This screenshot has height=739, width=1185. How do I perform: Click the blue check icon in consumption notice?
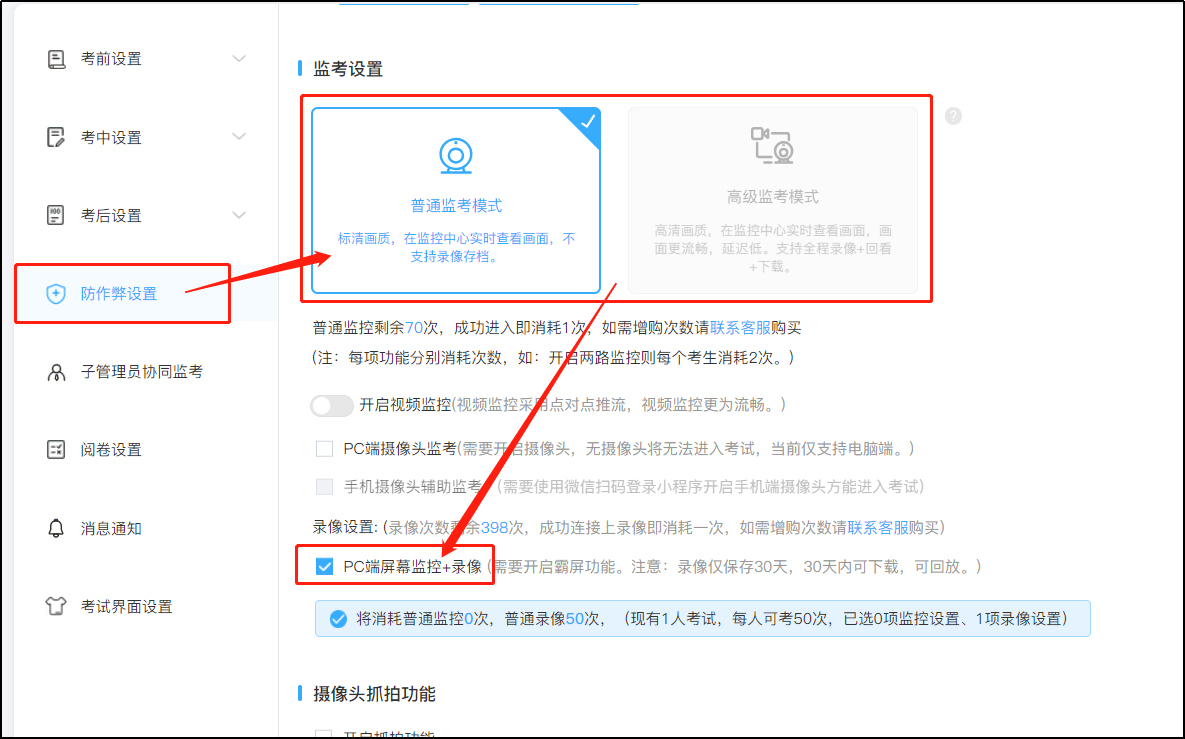coord(339,619)
